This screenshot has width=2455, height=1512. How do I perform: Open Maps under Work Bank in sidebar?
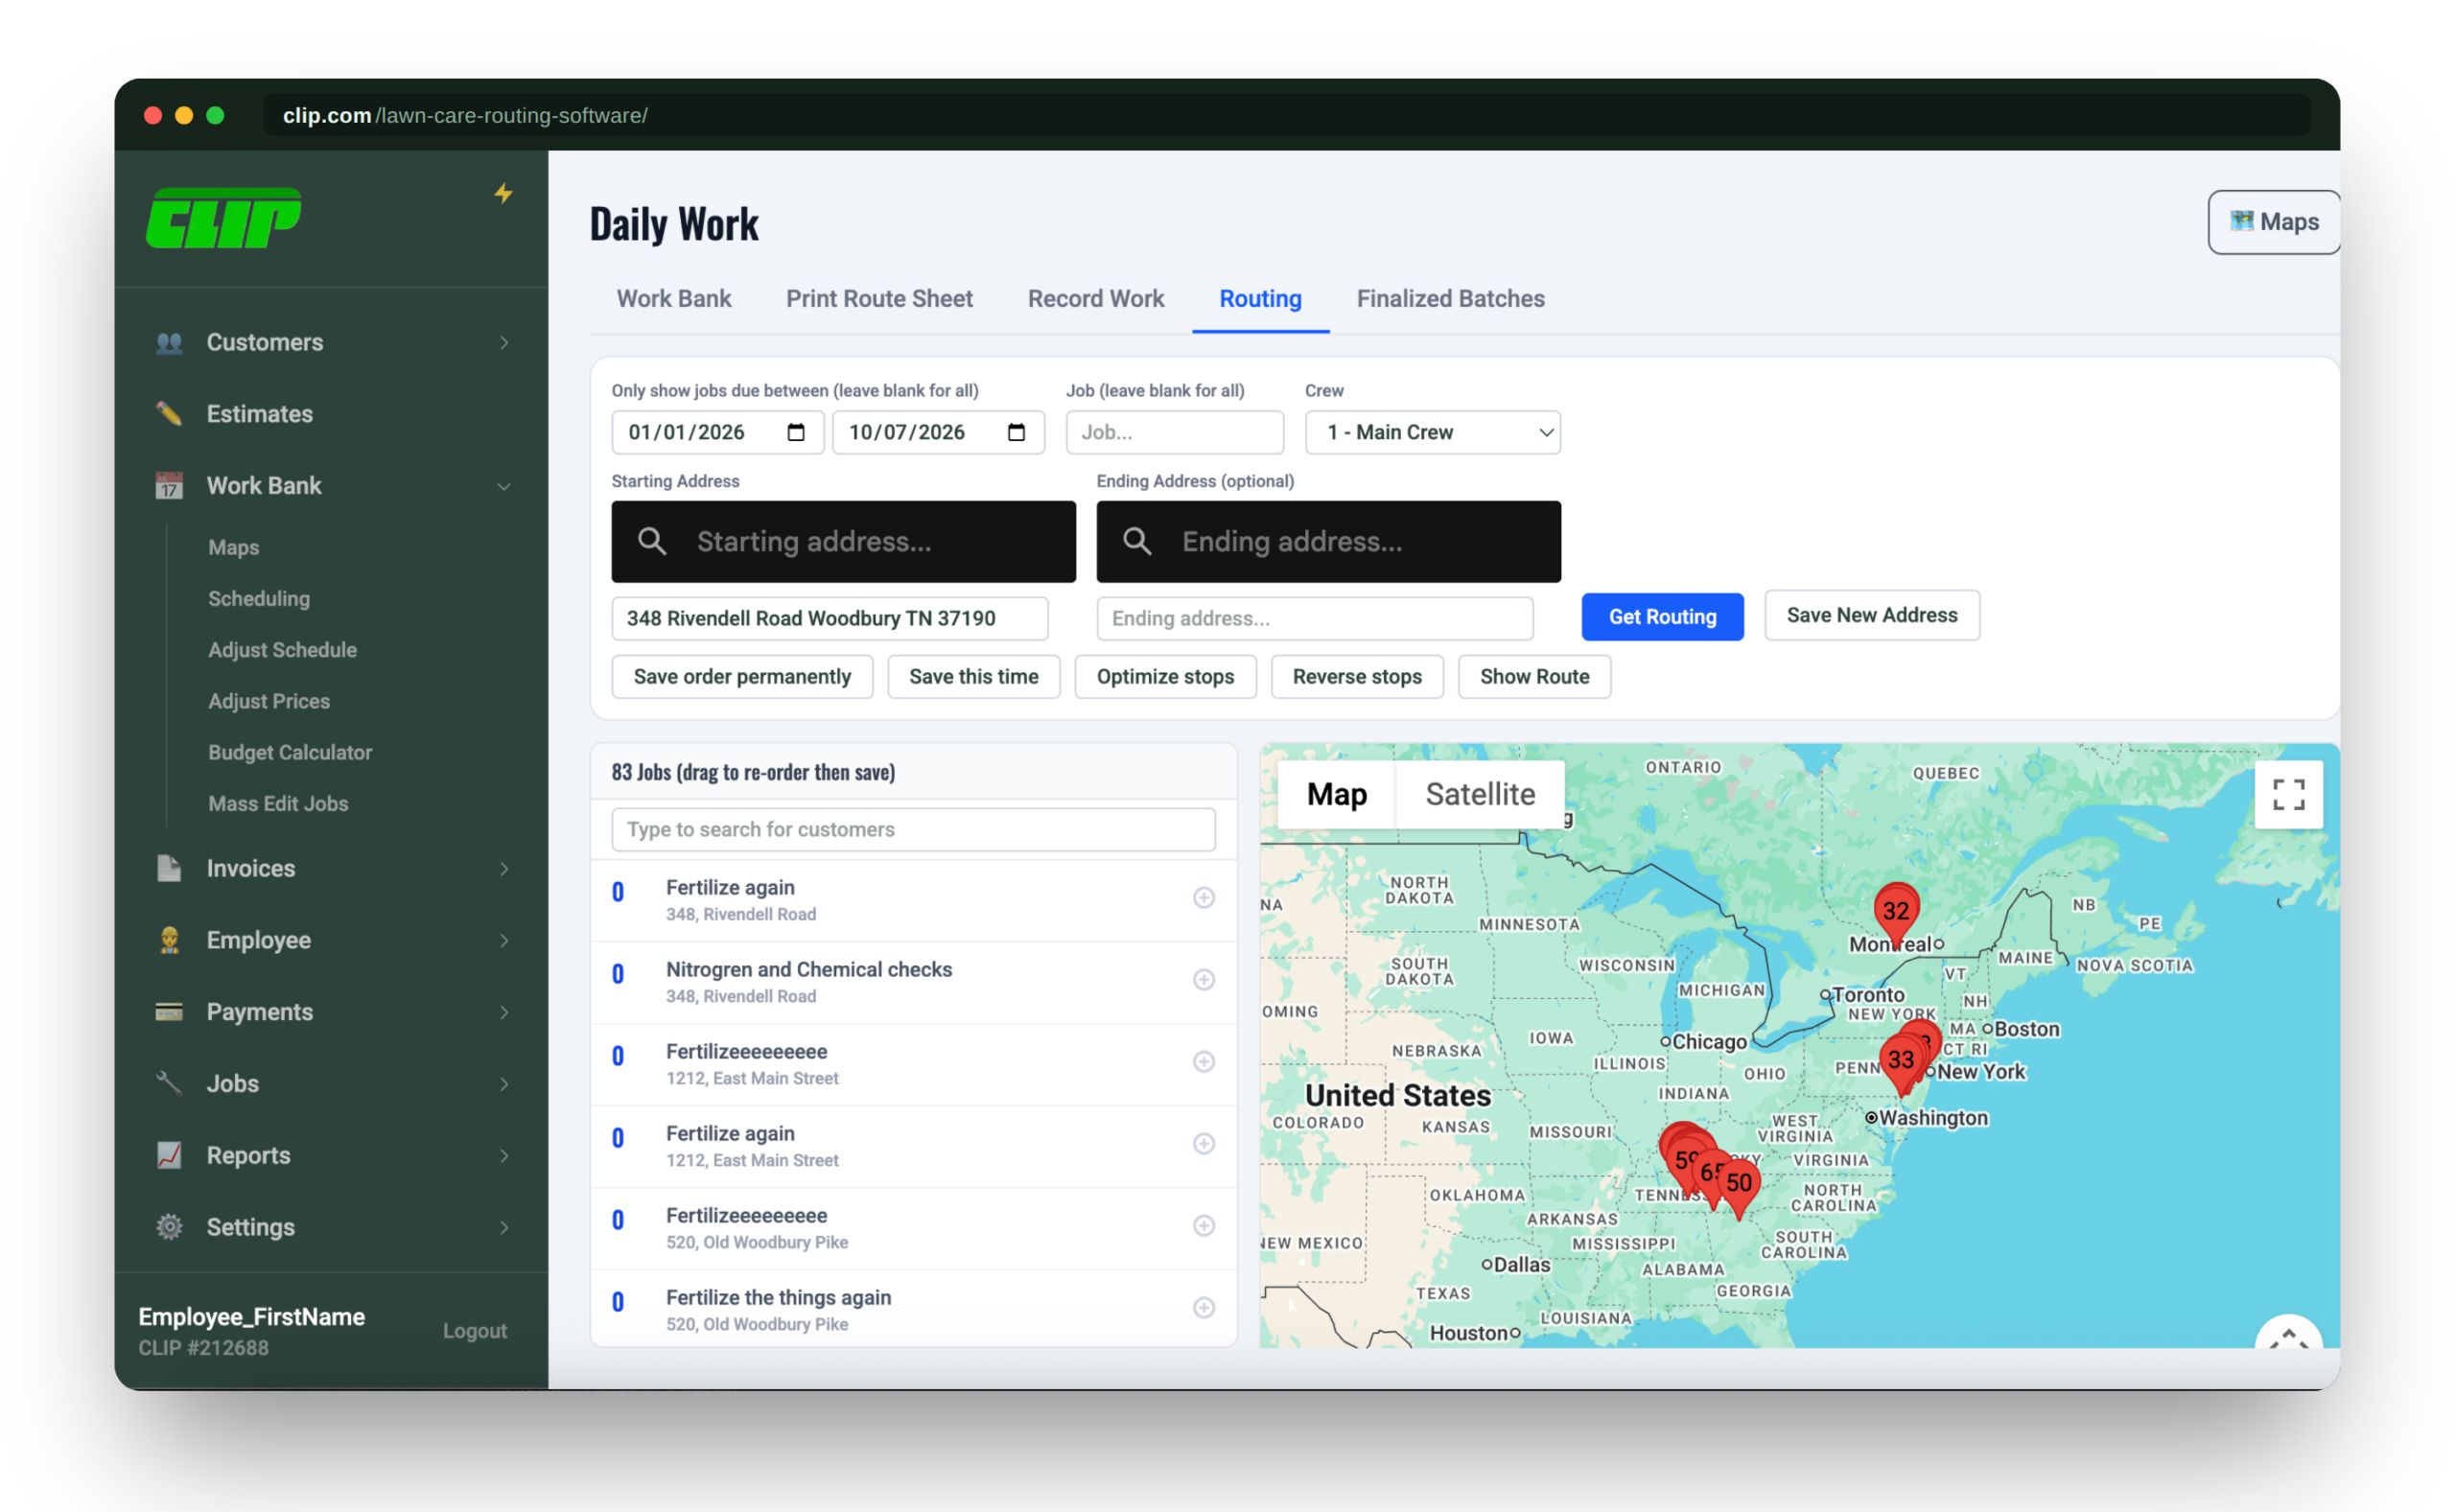234,548
